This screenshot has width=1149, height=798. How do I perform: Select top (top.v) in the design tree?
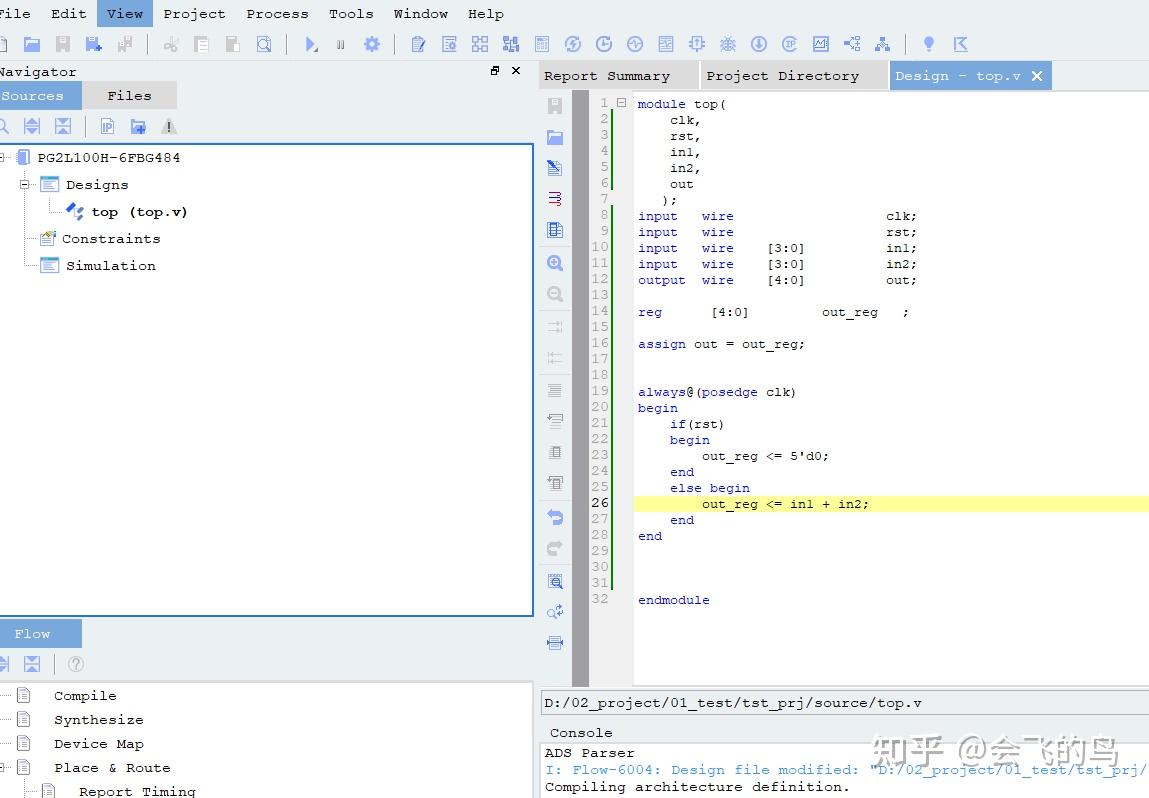pyautogui.click(x=139, y=212)
